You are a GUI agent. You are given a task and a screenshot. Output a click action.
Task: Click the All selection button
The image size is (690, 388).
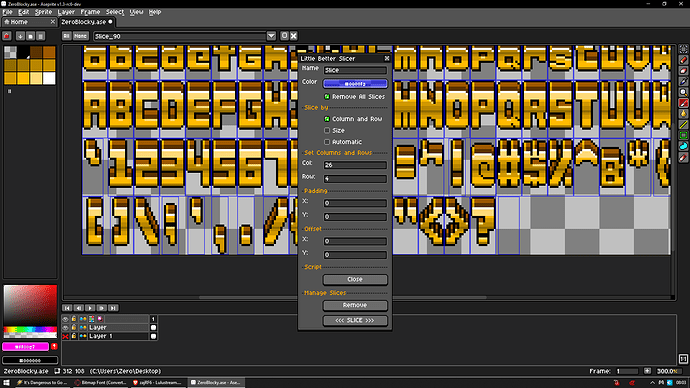click(x=66, y=36)
